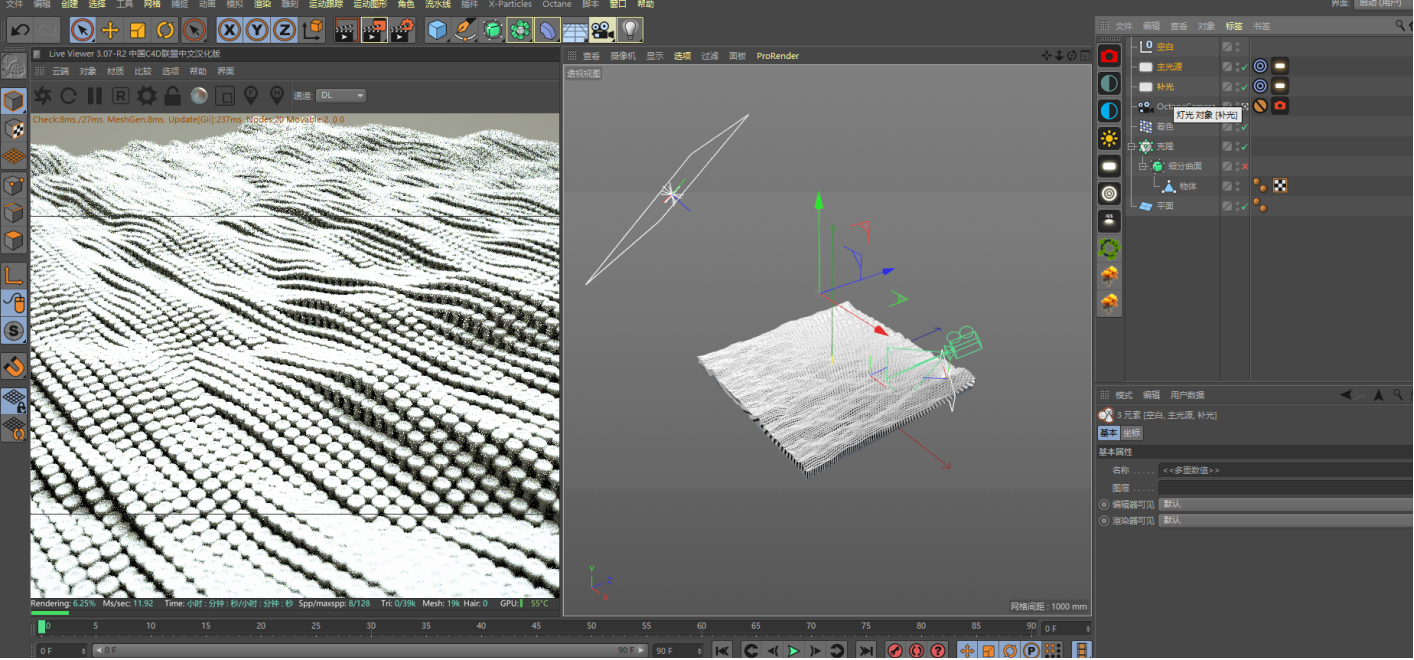The image size is (1414, 660).
Task: Click the 摄像机 viewport menu
Action: [623, 56]
